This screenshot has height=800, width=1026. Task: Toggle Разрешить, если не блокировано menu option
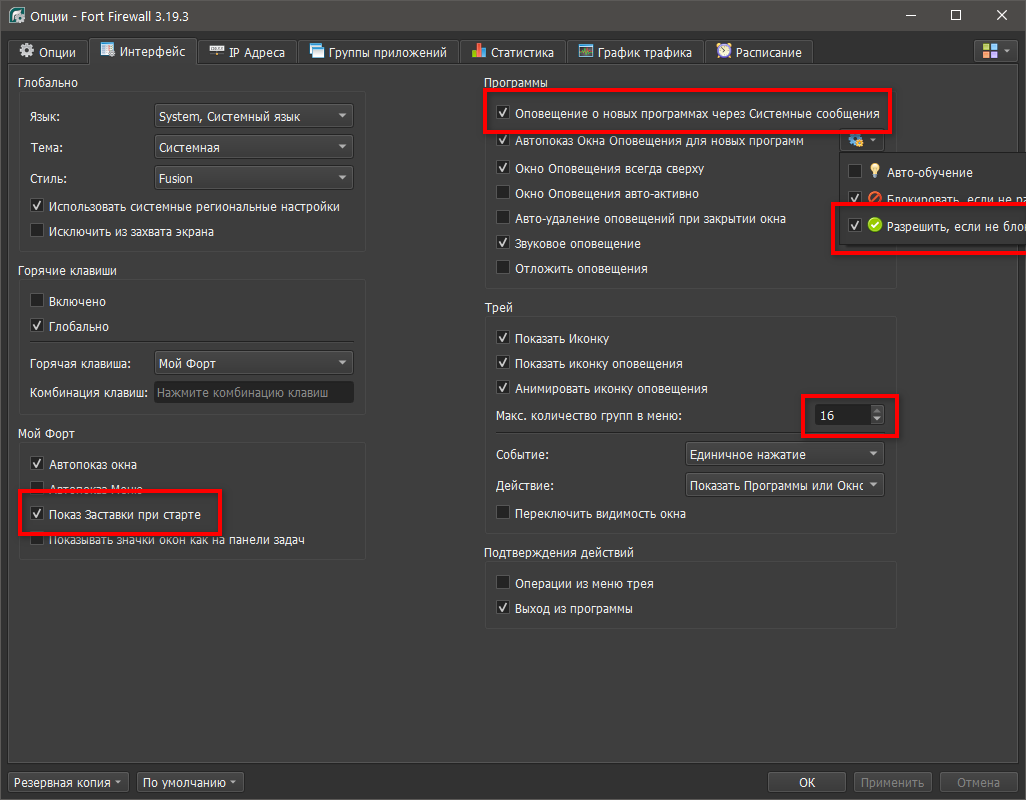pos(933,226)
